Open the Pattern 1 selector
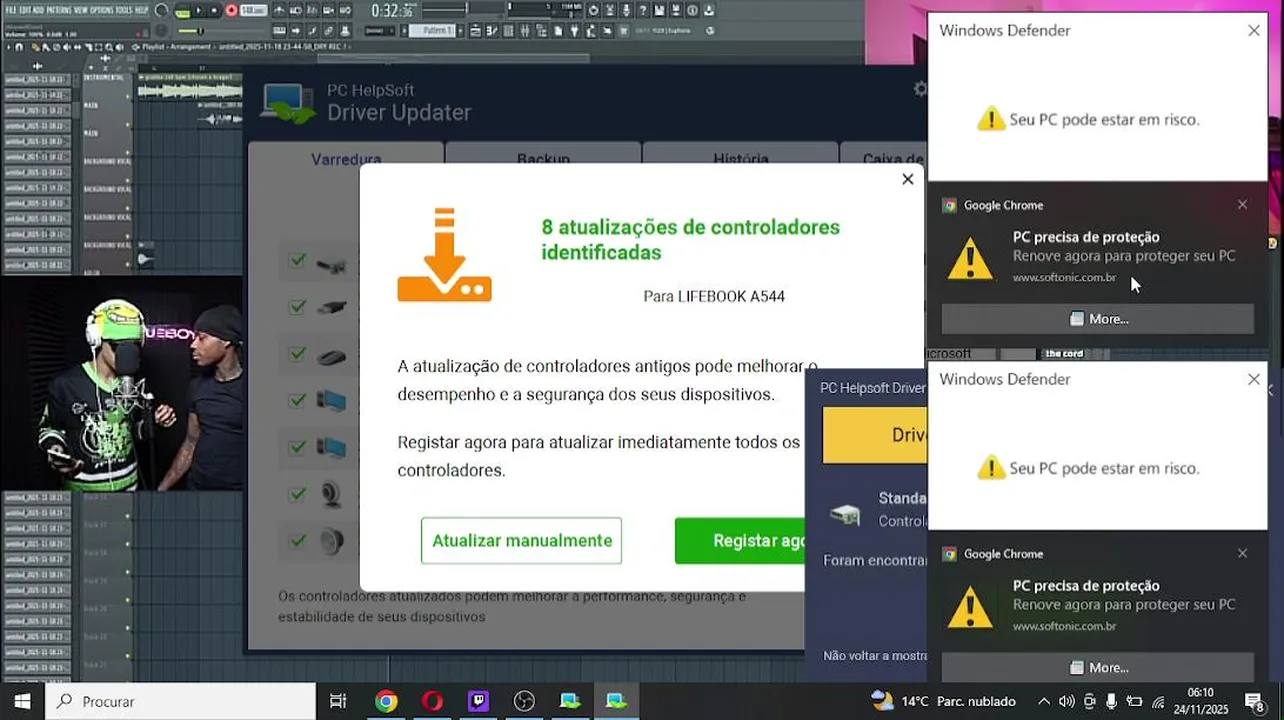Screen dimensions: 1284x720 [x=432, y=31]
